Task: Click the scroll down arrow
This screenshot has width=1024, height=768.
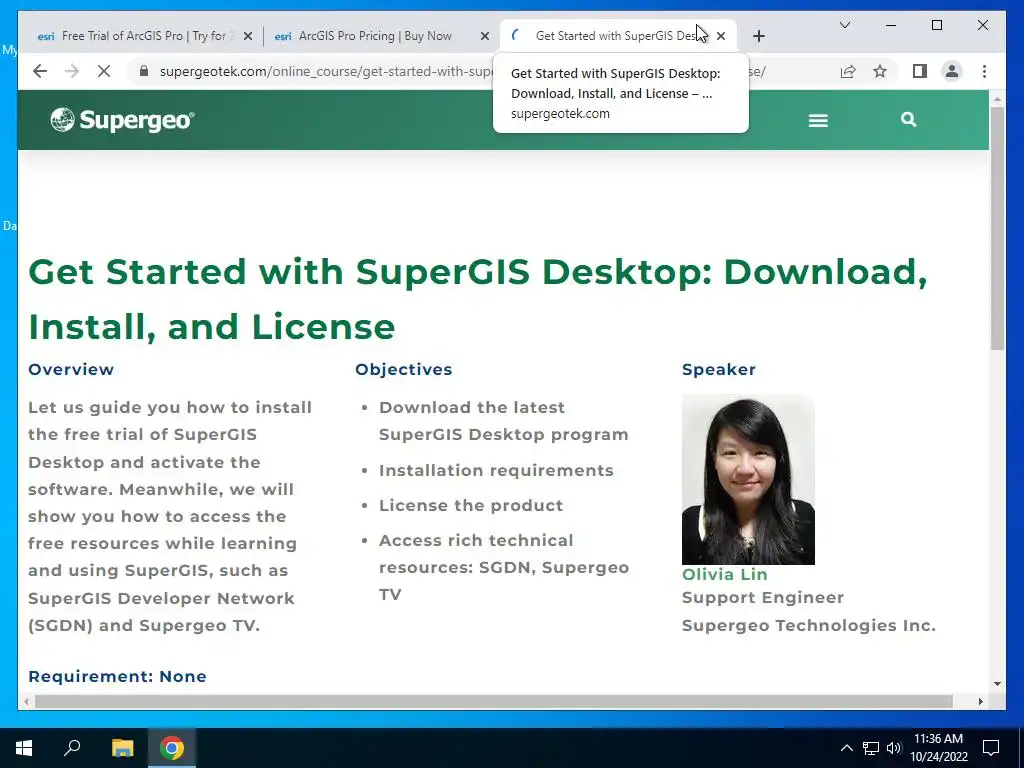Action: 997,684
